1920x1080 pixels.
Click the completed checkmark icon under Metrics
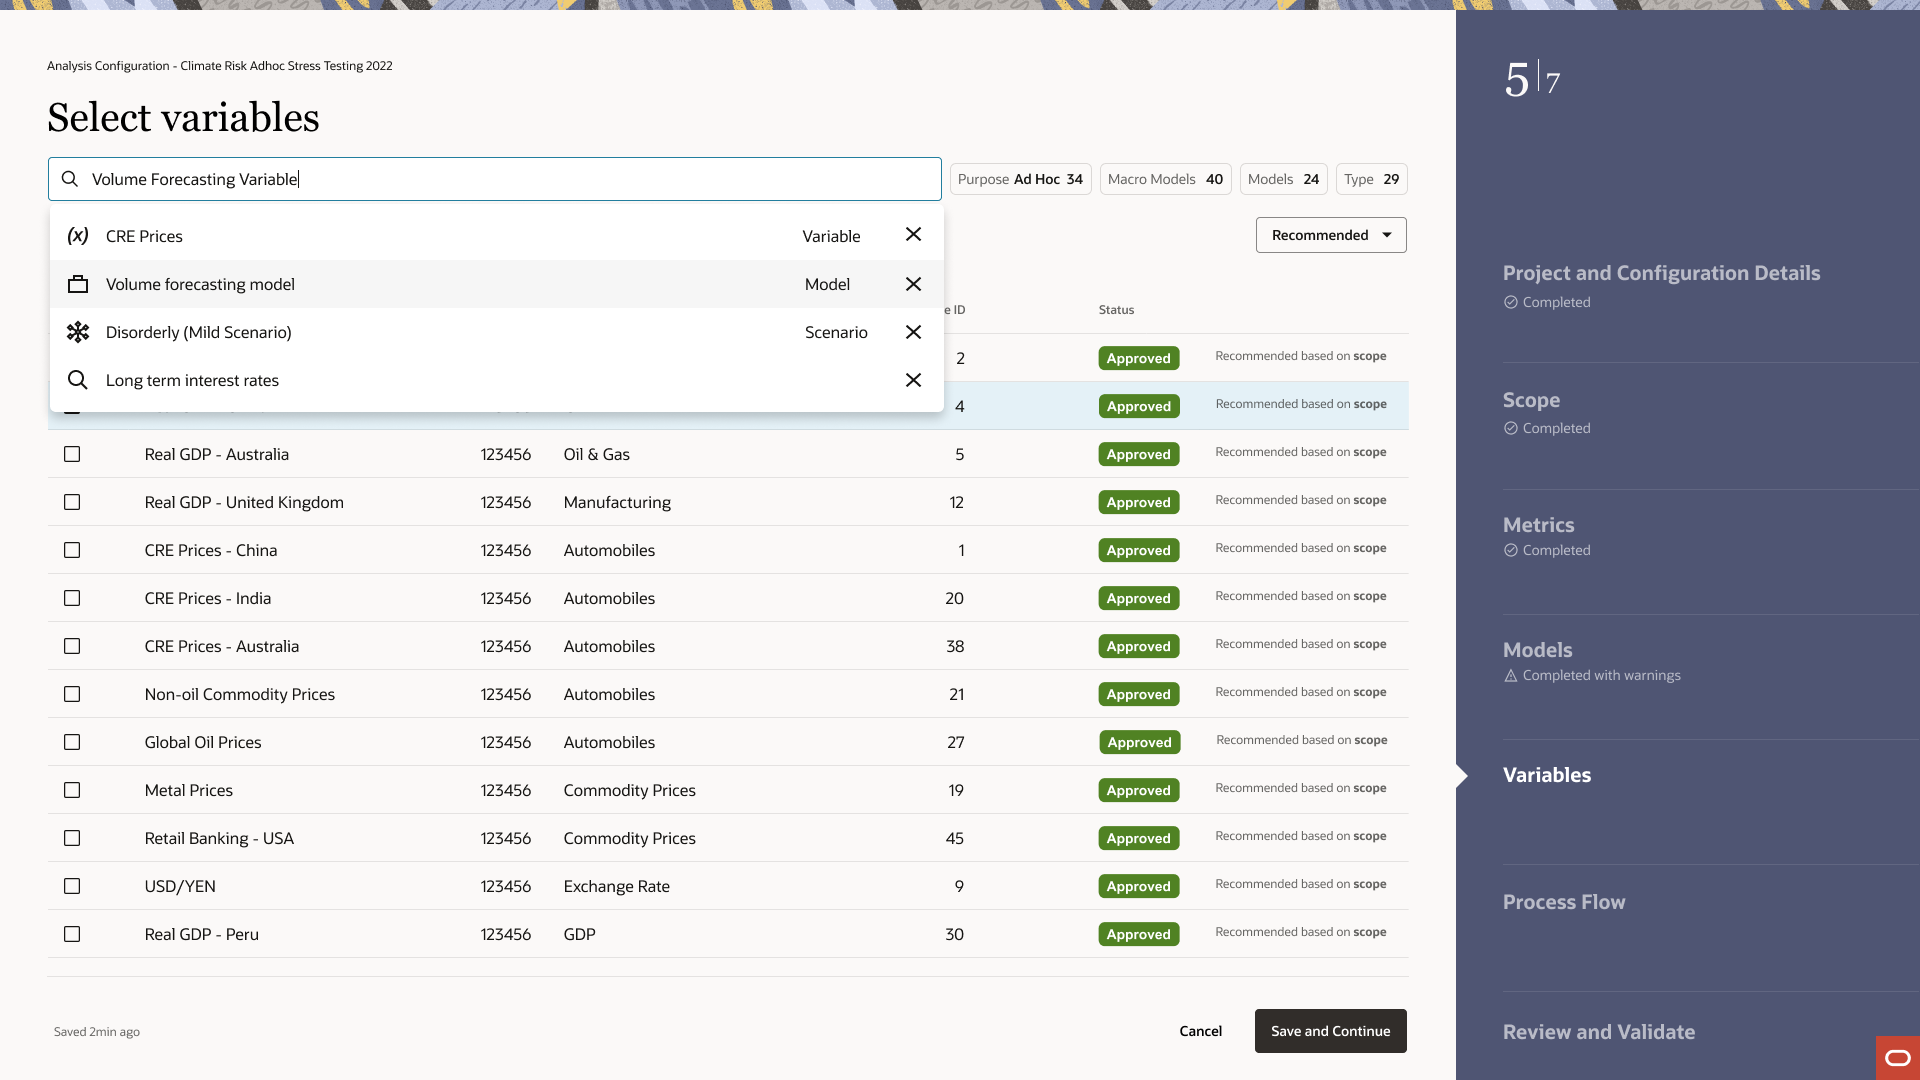click(1510, 550)
